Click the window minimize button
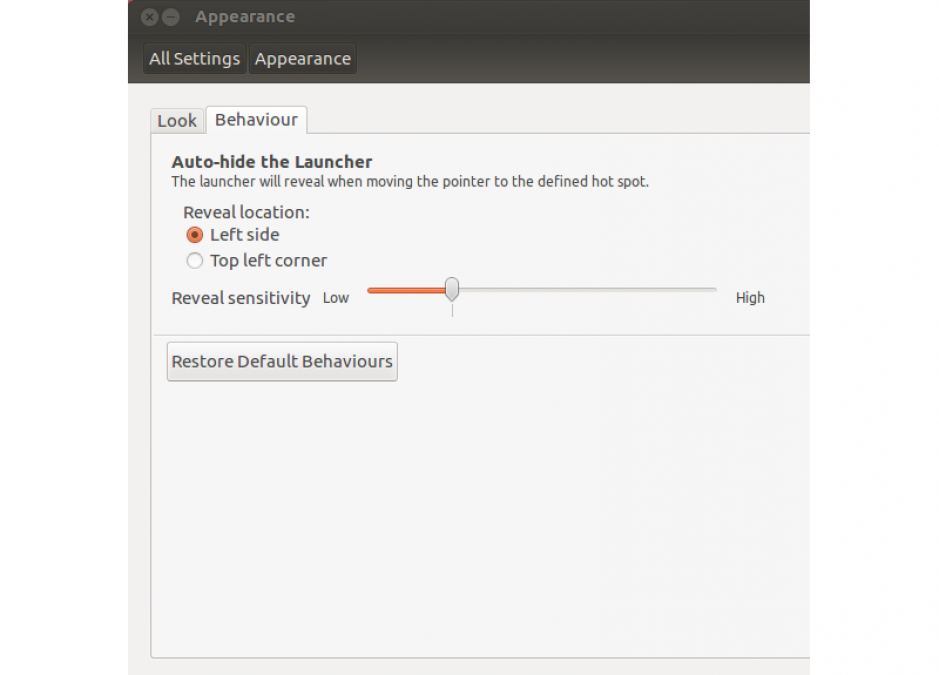Viewport: 939px width, 675px height. point(171,17)
